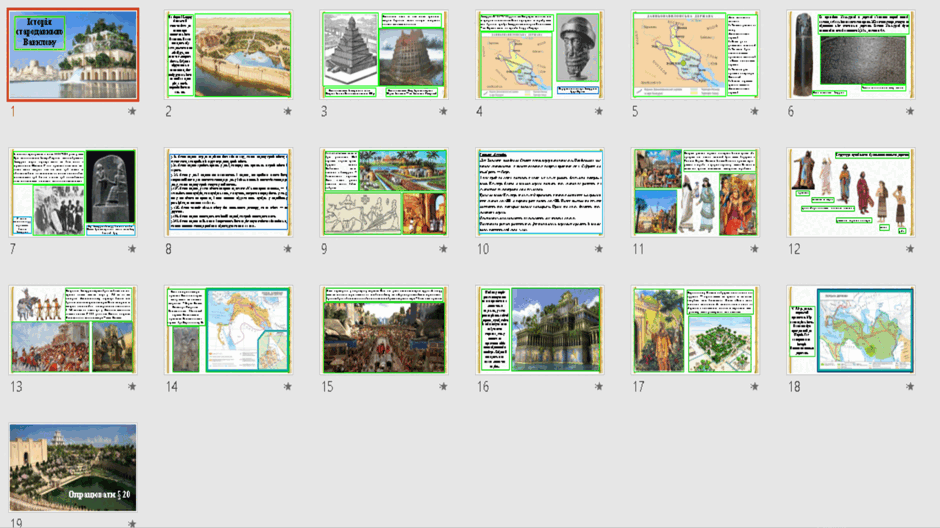
Task: Click animation star icon under slide 8
Action: coord(288,249)
